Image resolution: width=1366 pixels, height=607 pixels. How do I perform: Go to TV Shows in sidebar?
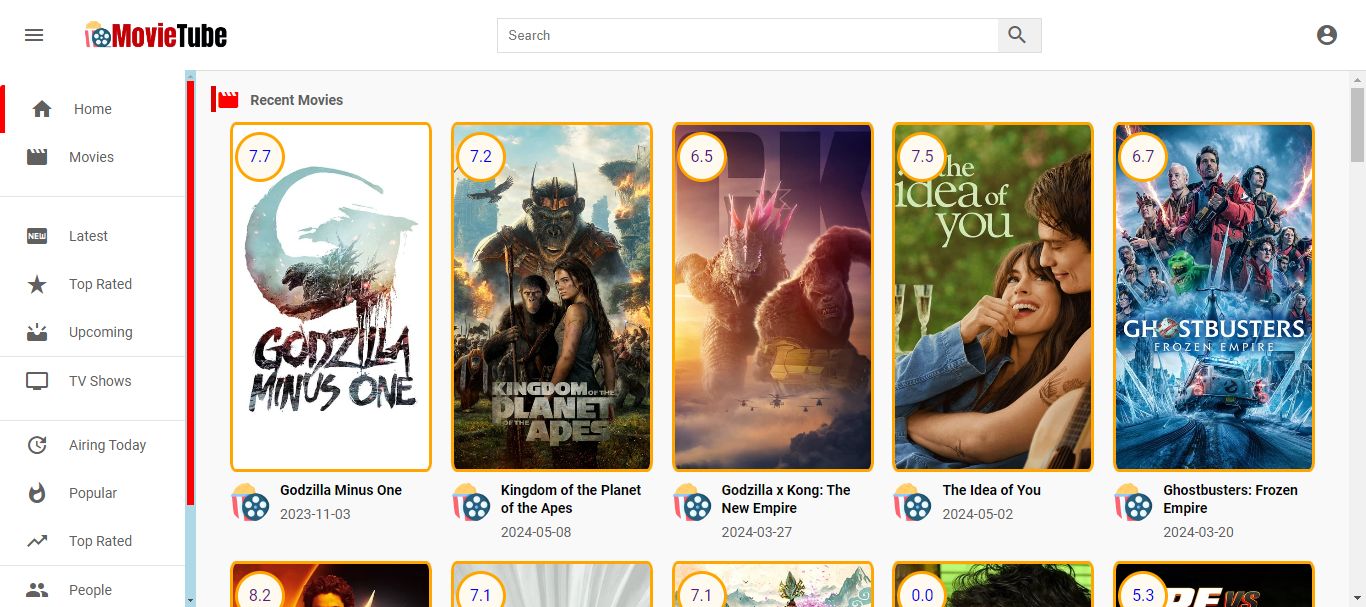point(100,381)
